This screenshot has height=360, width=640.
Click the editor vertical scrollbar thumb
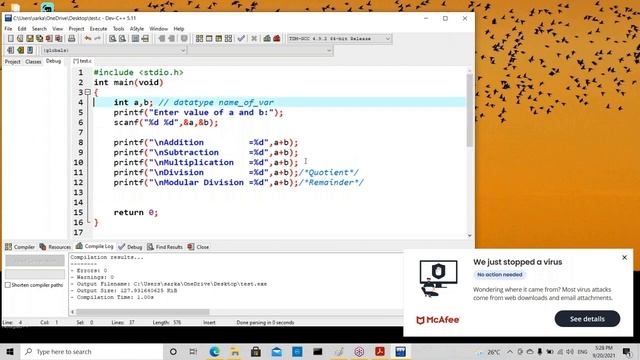coord(469,110)
